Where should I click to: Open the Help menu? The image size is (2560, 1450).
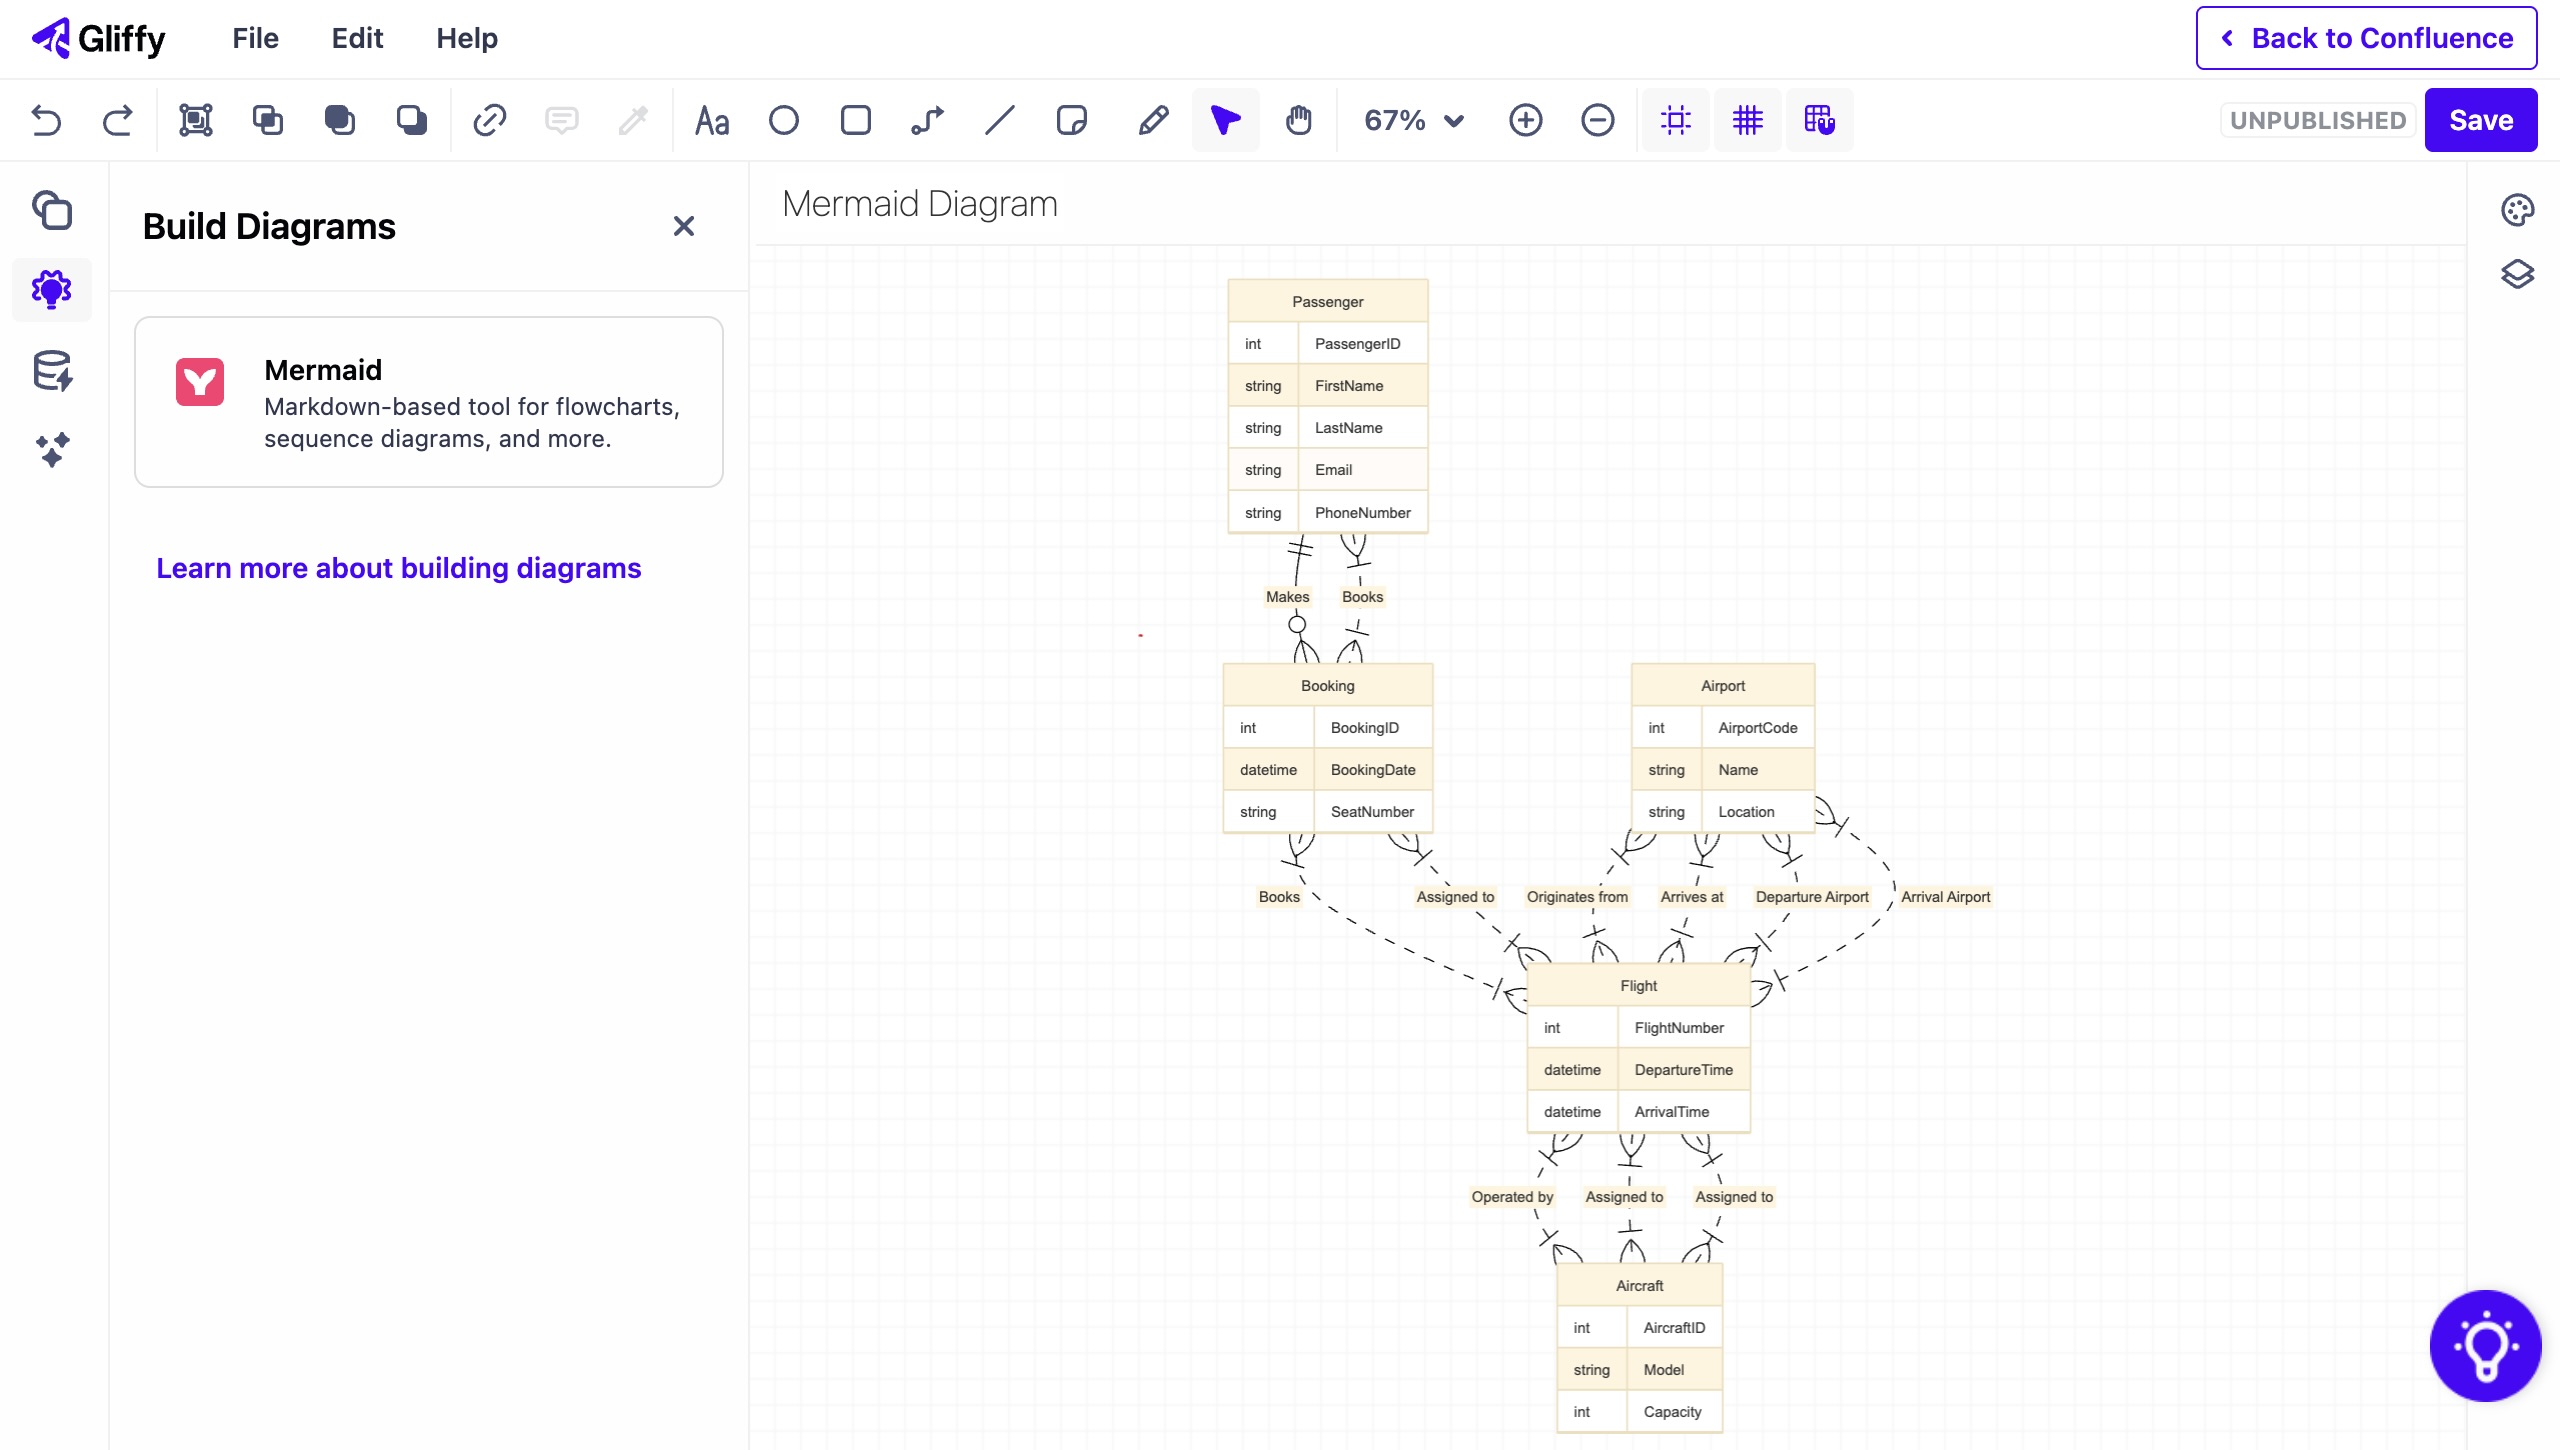pos(466,38)
